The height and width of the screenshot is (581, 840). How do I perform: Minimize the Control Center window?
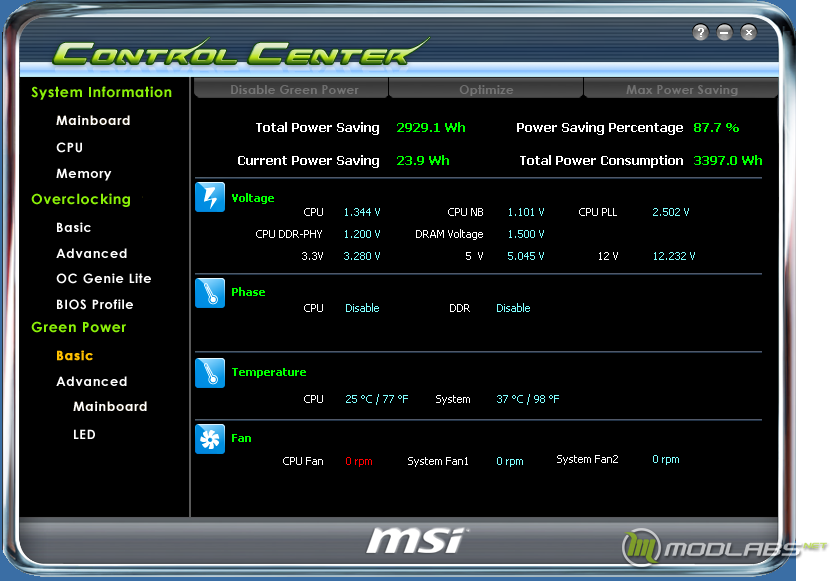724,33
